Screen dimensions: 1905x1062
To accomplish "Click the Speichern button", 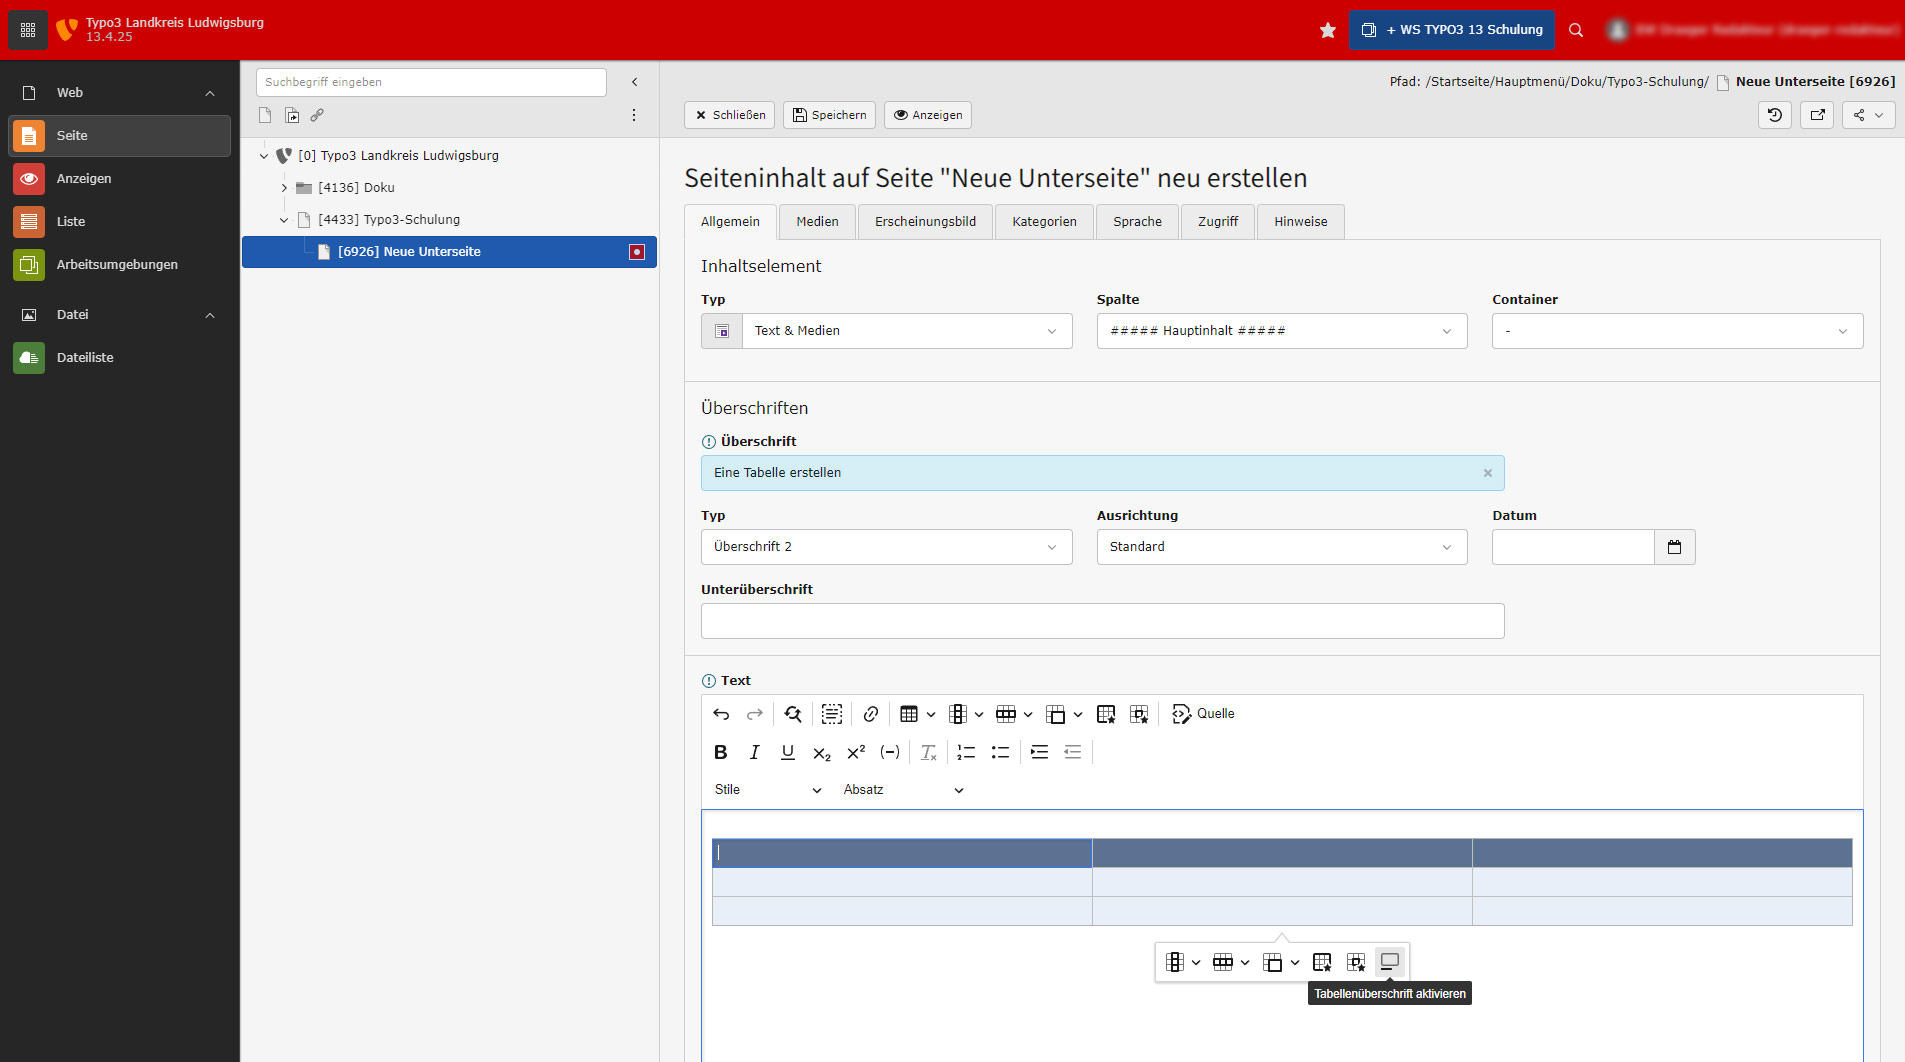I will coord(829,115).
